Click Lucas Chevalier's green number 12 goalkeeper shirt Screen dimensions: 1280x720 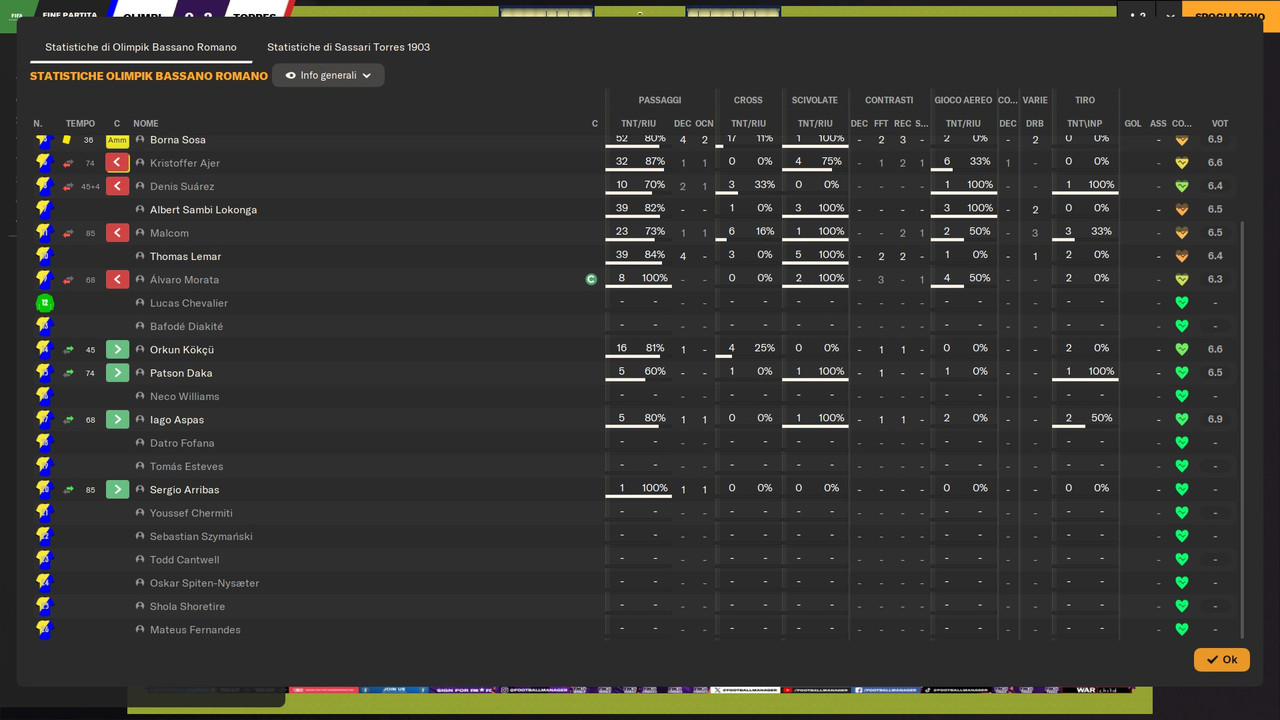(x=43, y=303)
